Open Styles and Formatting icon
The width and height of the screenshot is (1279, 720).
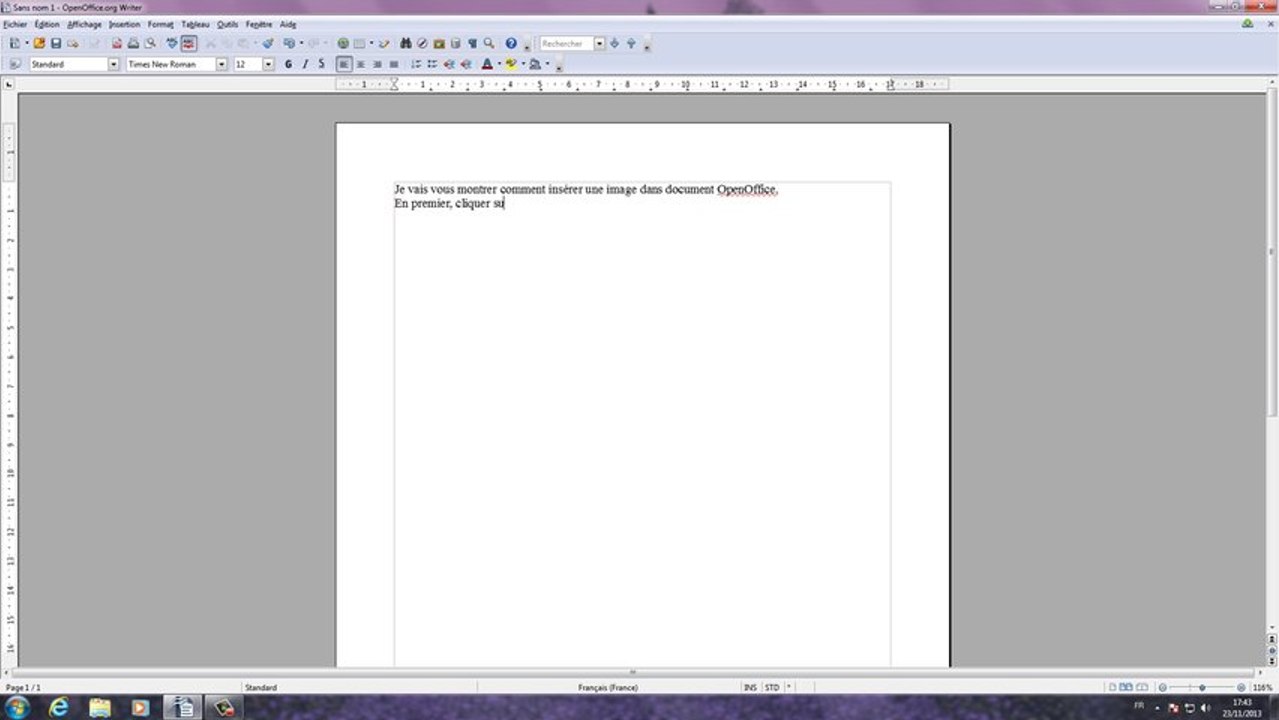point(14,64)
